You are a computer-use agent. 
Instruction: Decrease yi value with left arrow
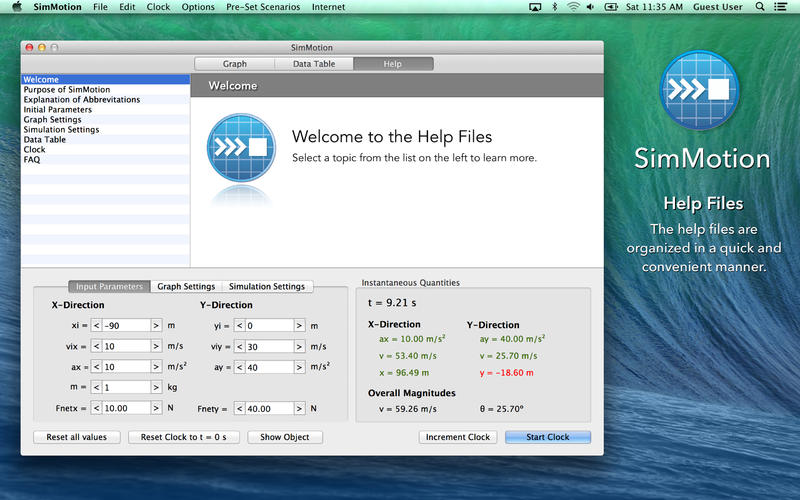point(240,326)
